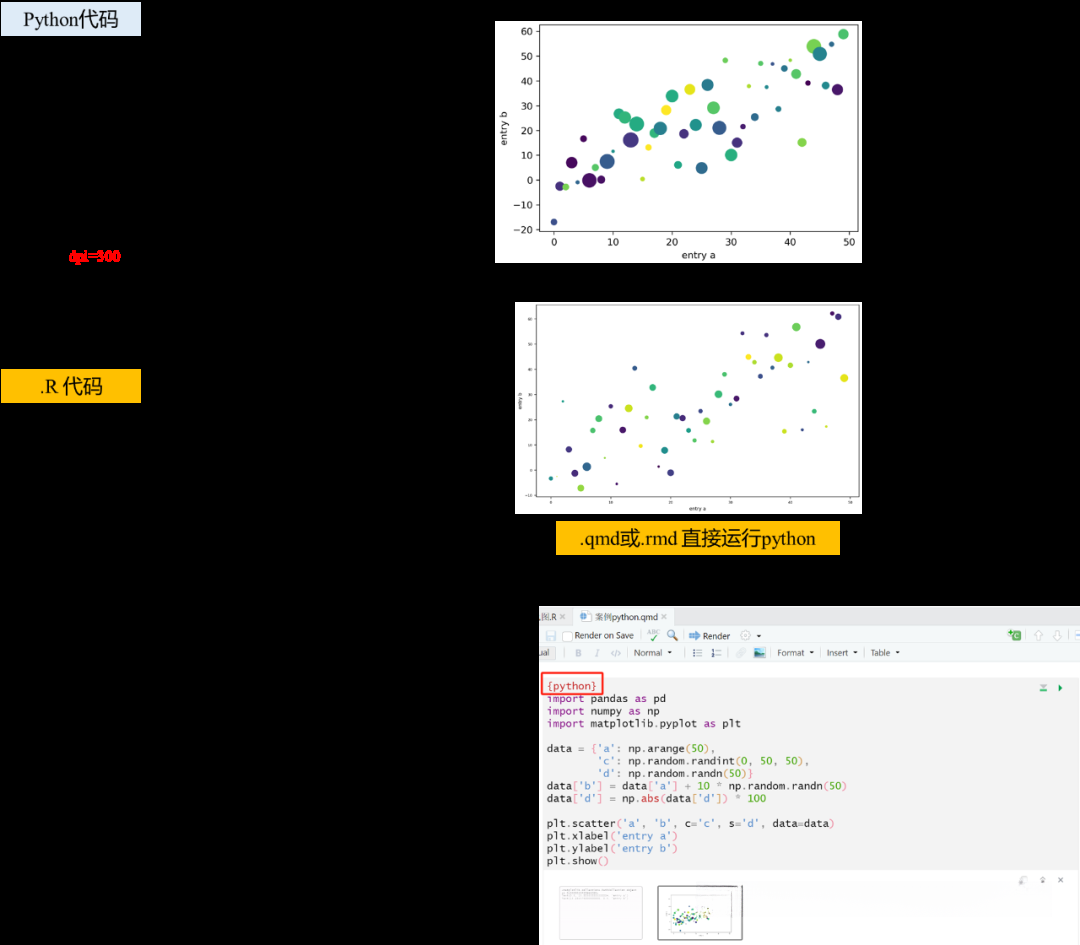Insert an image
Screen dimensions: 1080x945
pos(760,653)
